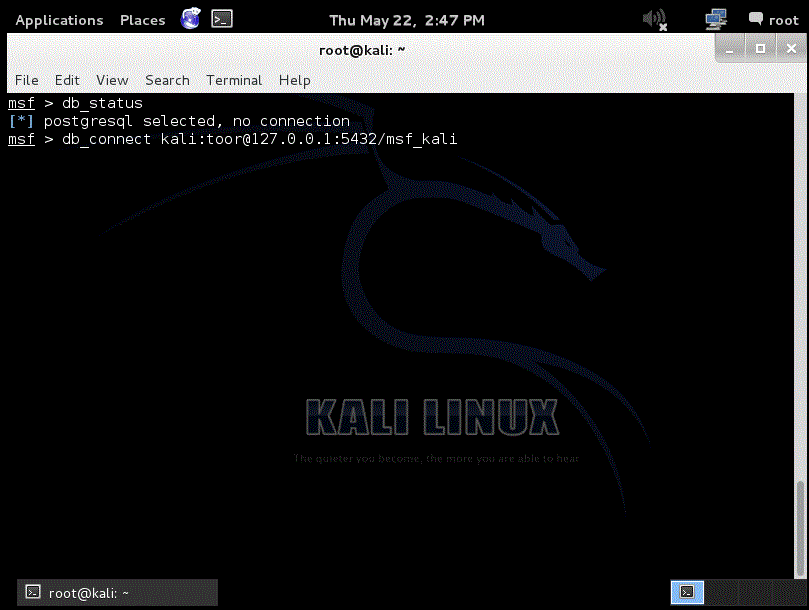Click the db_connect command line text
Image resolution: width=809 pixels, height=610 pixels.
(260, 139)
